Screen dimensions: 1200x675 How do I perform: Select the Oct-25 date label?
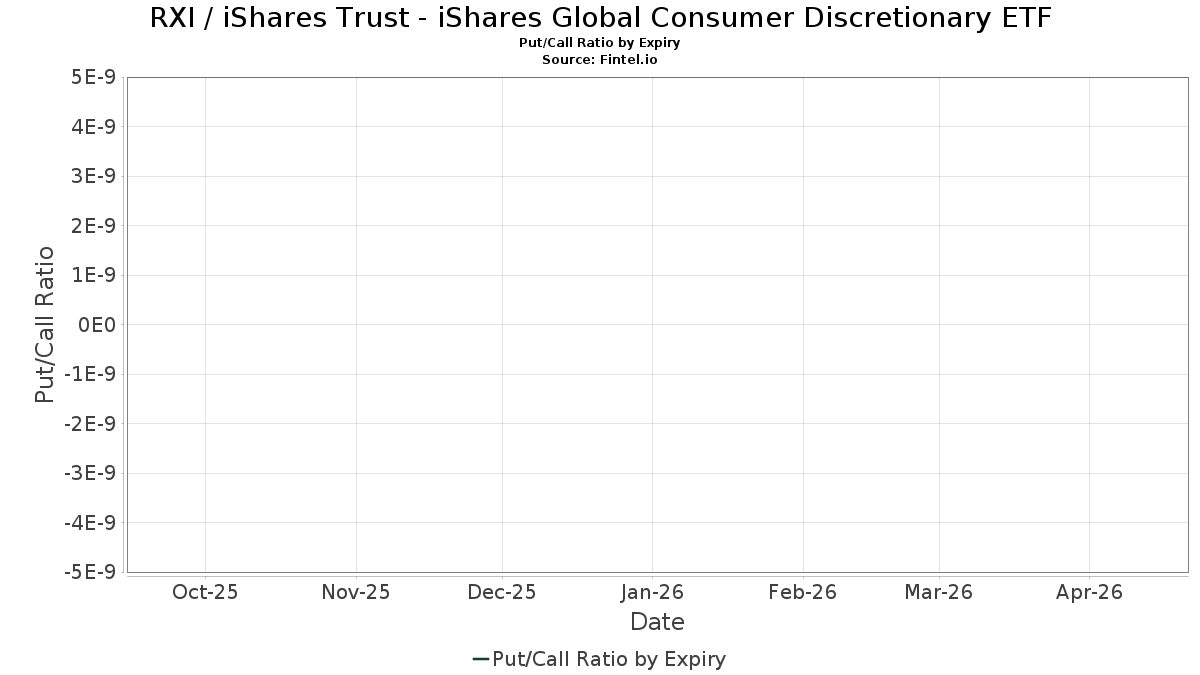coord(205,592)
